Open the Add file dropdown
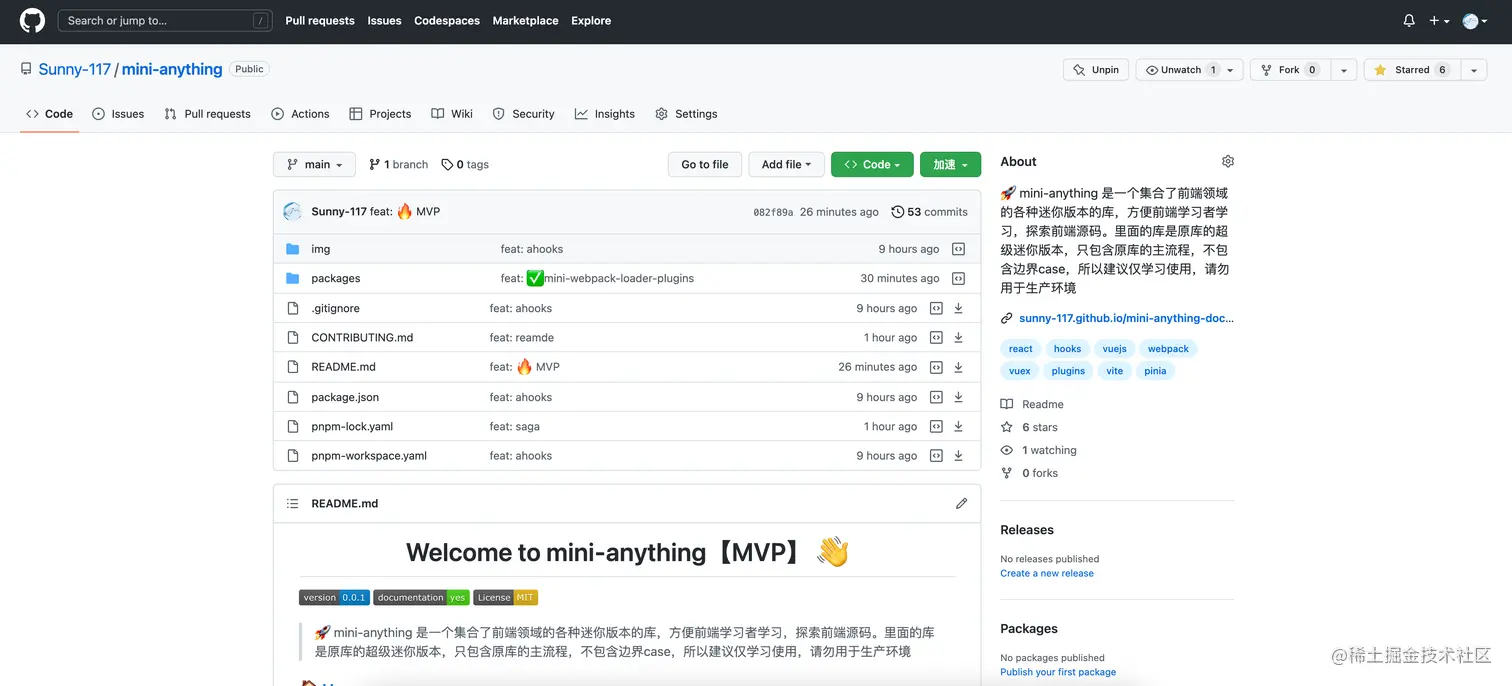The width and height of the screenshot is (1512, 686). pyautogui.click(x=786, y=165)
